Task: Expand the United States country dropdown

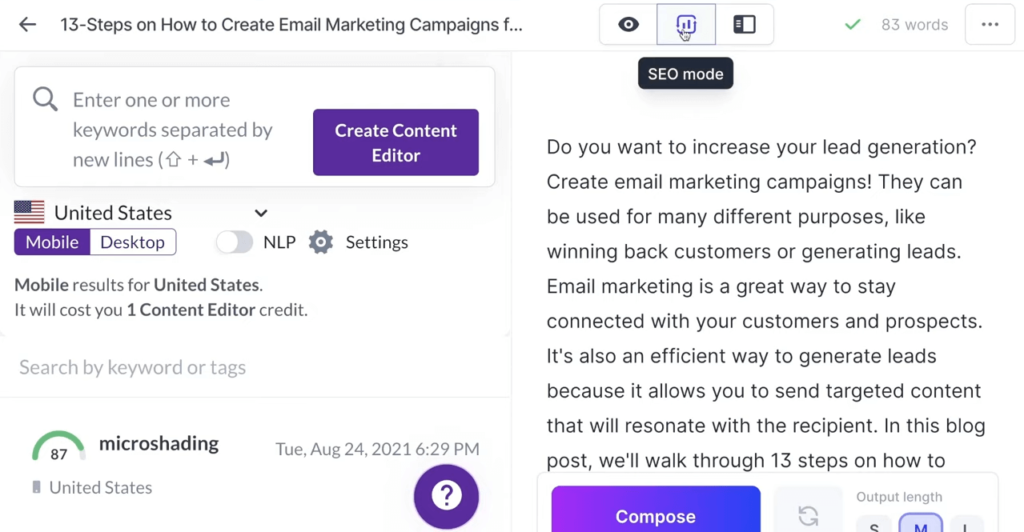Action: pos(260,213)
